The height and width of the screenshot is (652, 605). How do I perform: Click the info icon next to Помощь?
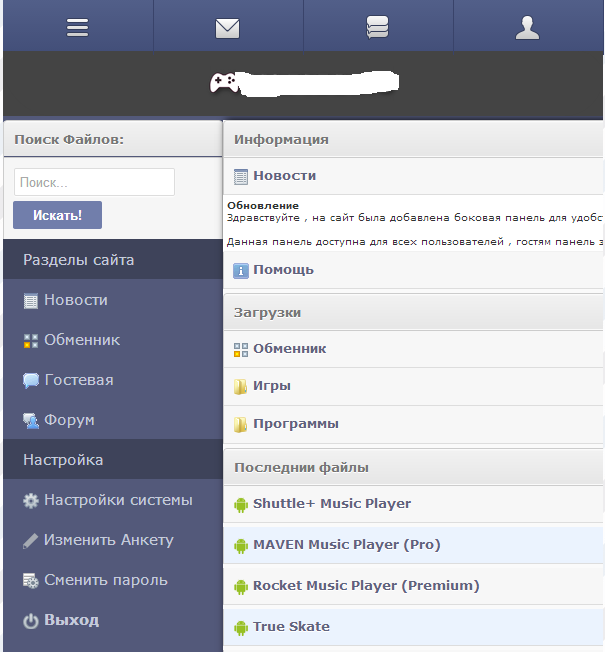click(240, 270)
